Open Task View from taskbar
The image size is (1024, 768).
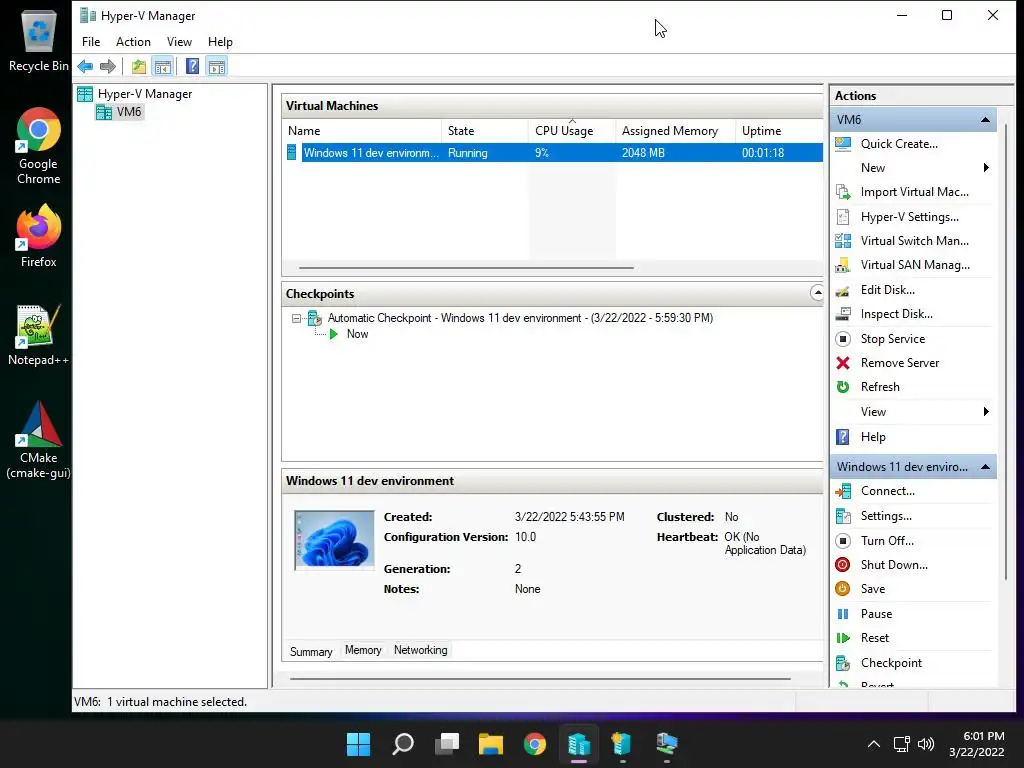click(447, 744)
